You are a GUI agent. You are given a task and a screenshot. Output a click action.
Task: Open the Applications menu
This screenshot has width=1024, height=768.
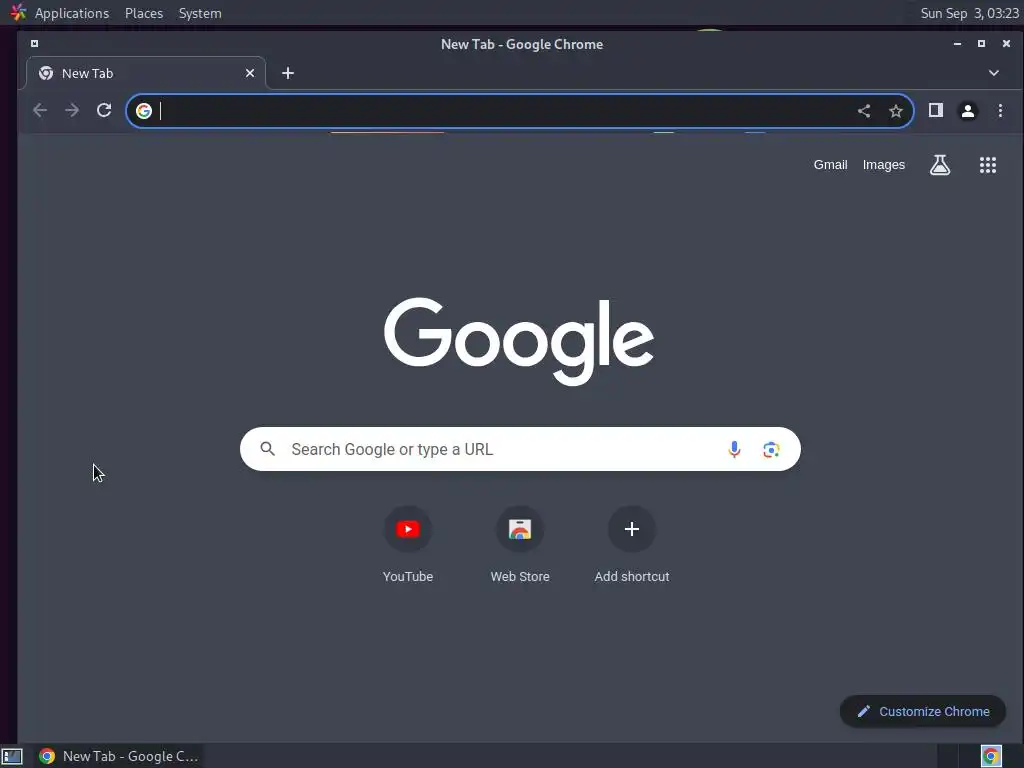coord(72,13)
